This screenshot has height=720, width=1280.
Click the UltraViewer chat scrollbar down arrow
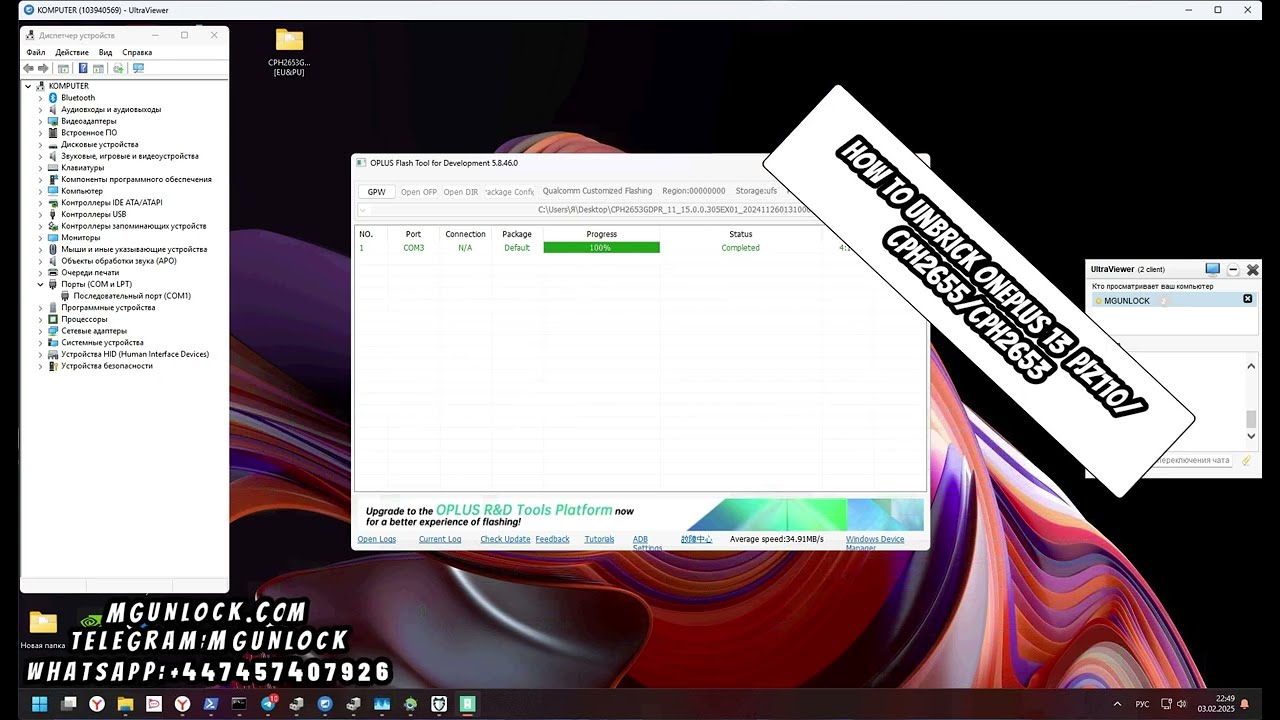click(1251, 436)
